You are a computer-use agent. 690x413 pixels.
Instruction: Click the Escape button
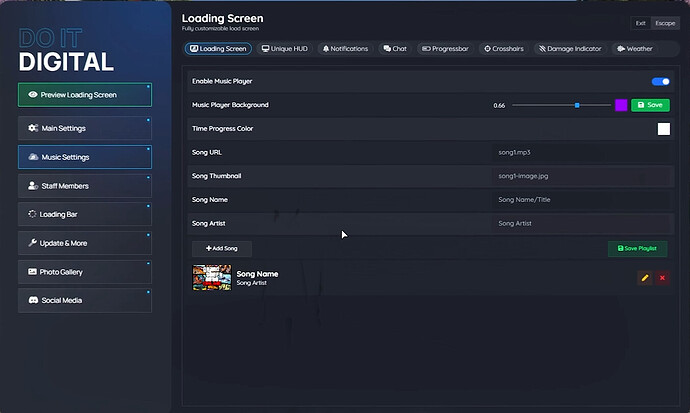[665, 23]
